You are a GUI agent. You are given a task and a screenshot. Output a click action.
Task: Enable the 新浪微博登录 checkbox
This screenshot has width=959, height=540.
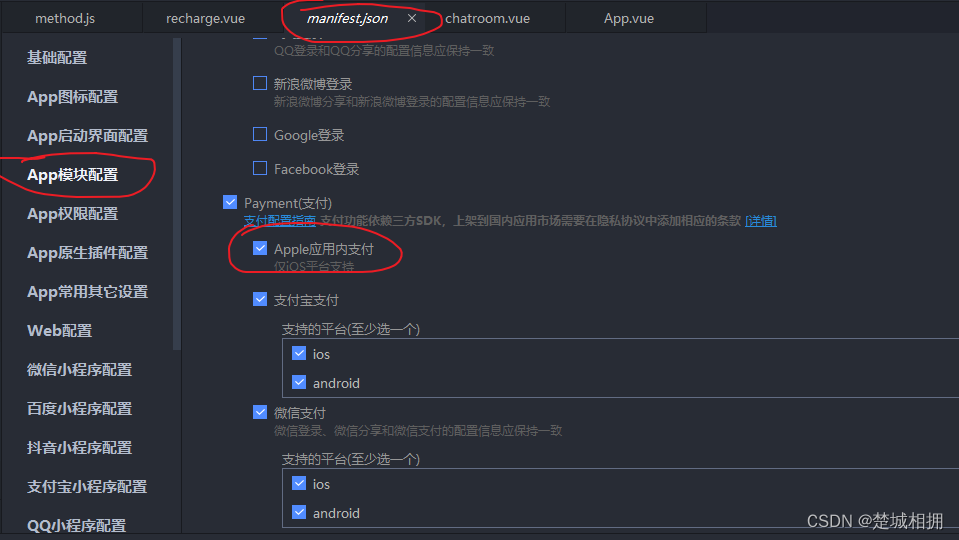pyautogui.click(x=260, y=83)
